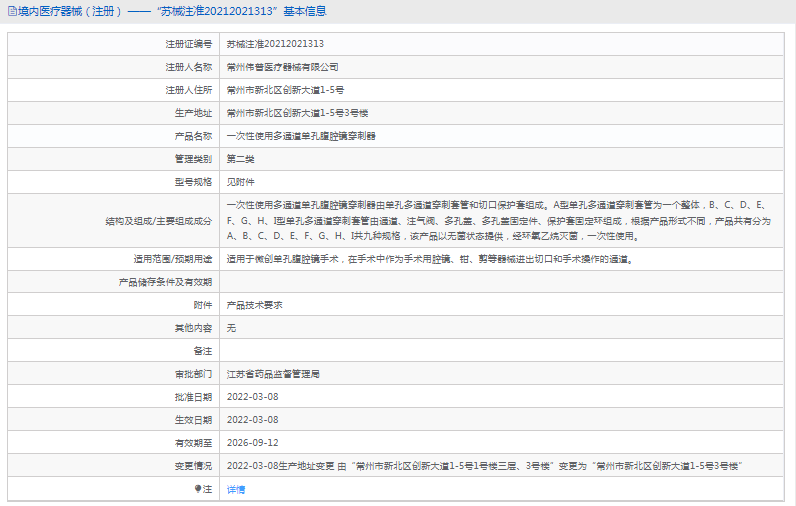Select registration number 苏械注准20212021313 value
The image size is (796, 506).
(x=275, y=44)
